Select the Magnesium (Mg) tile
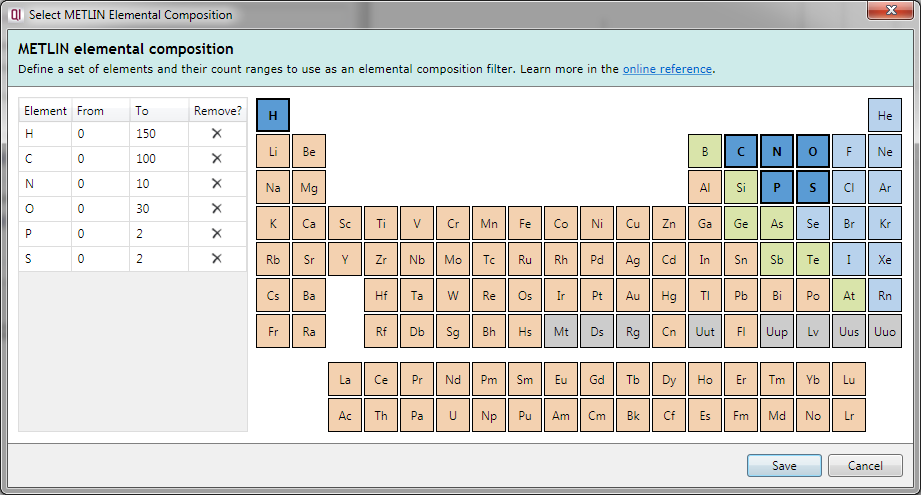 309,187
